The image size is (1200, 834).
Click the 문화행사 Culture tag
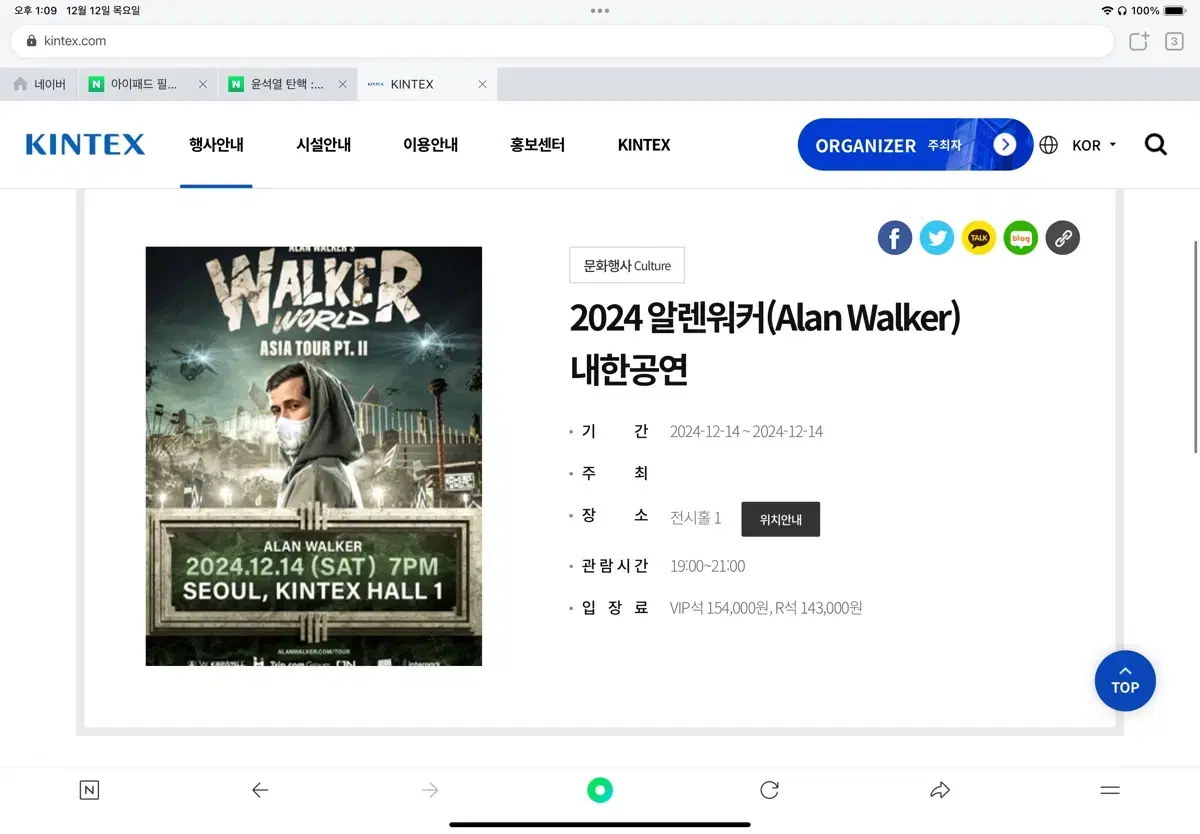pyautogui.click(x=627, y=265)
